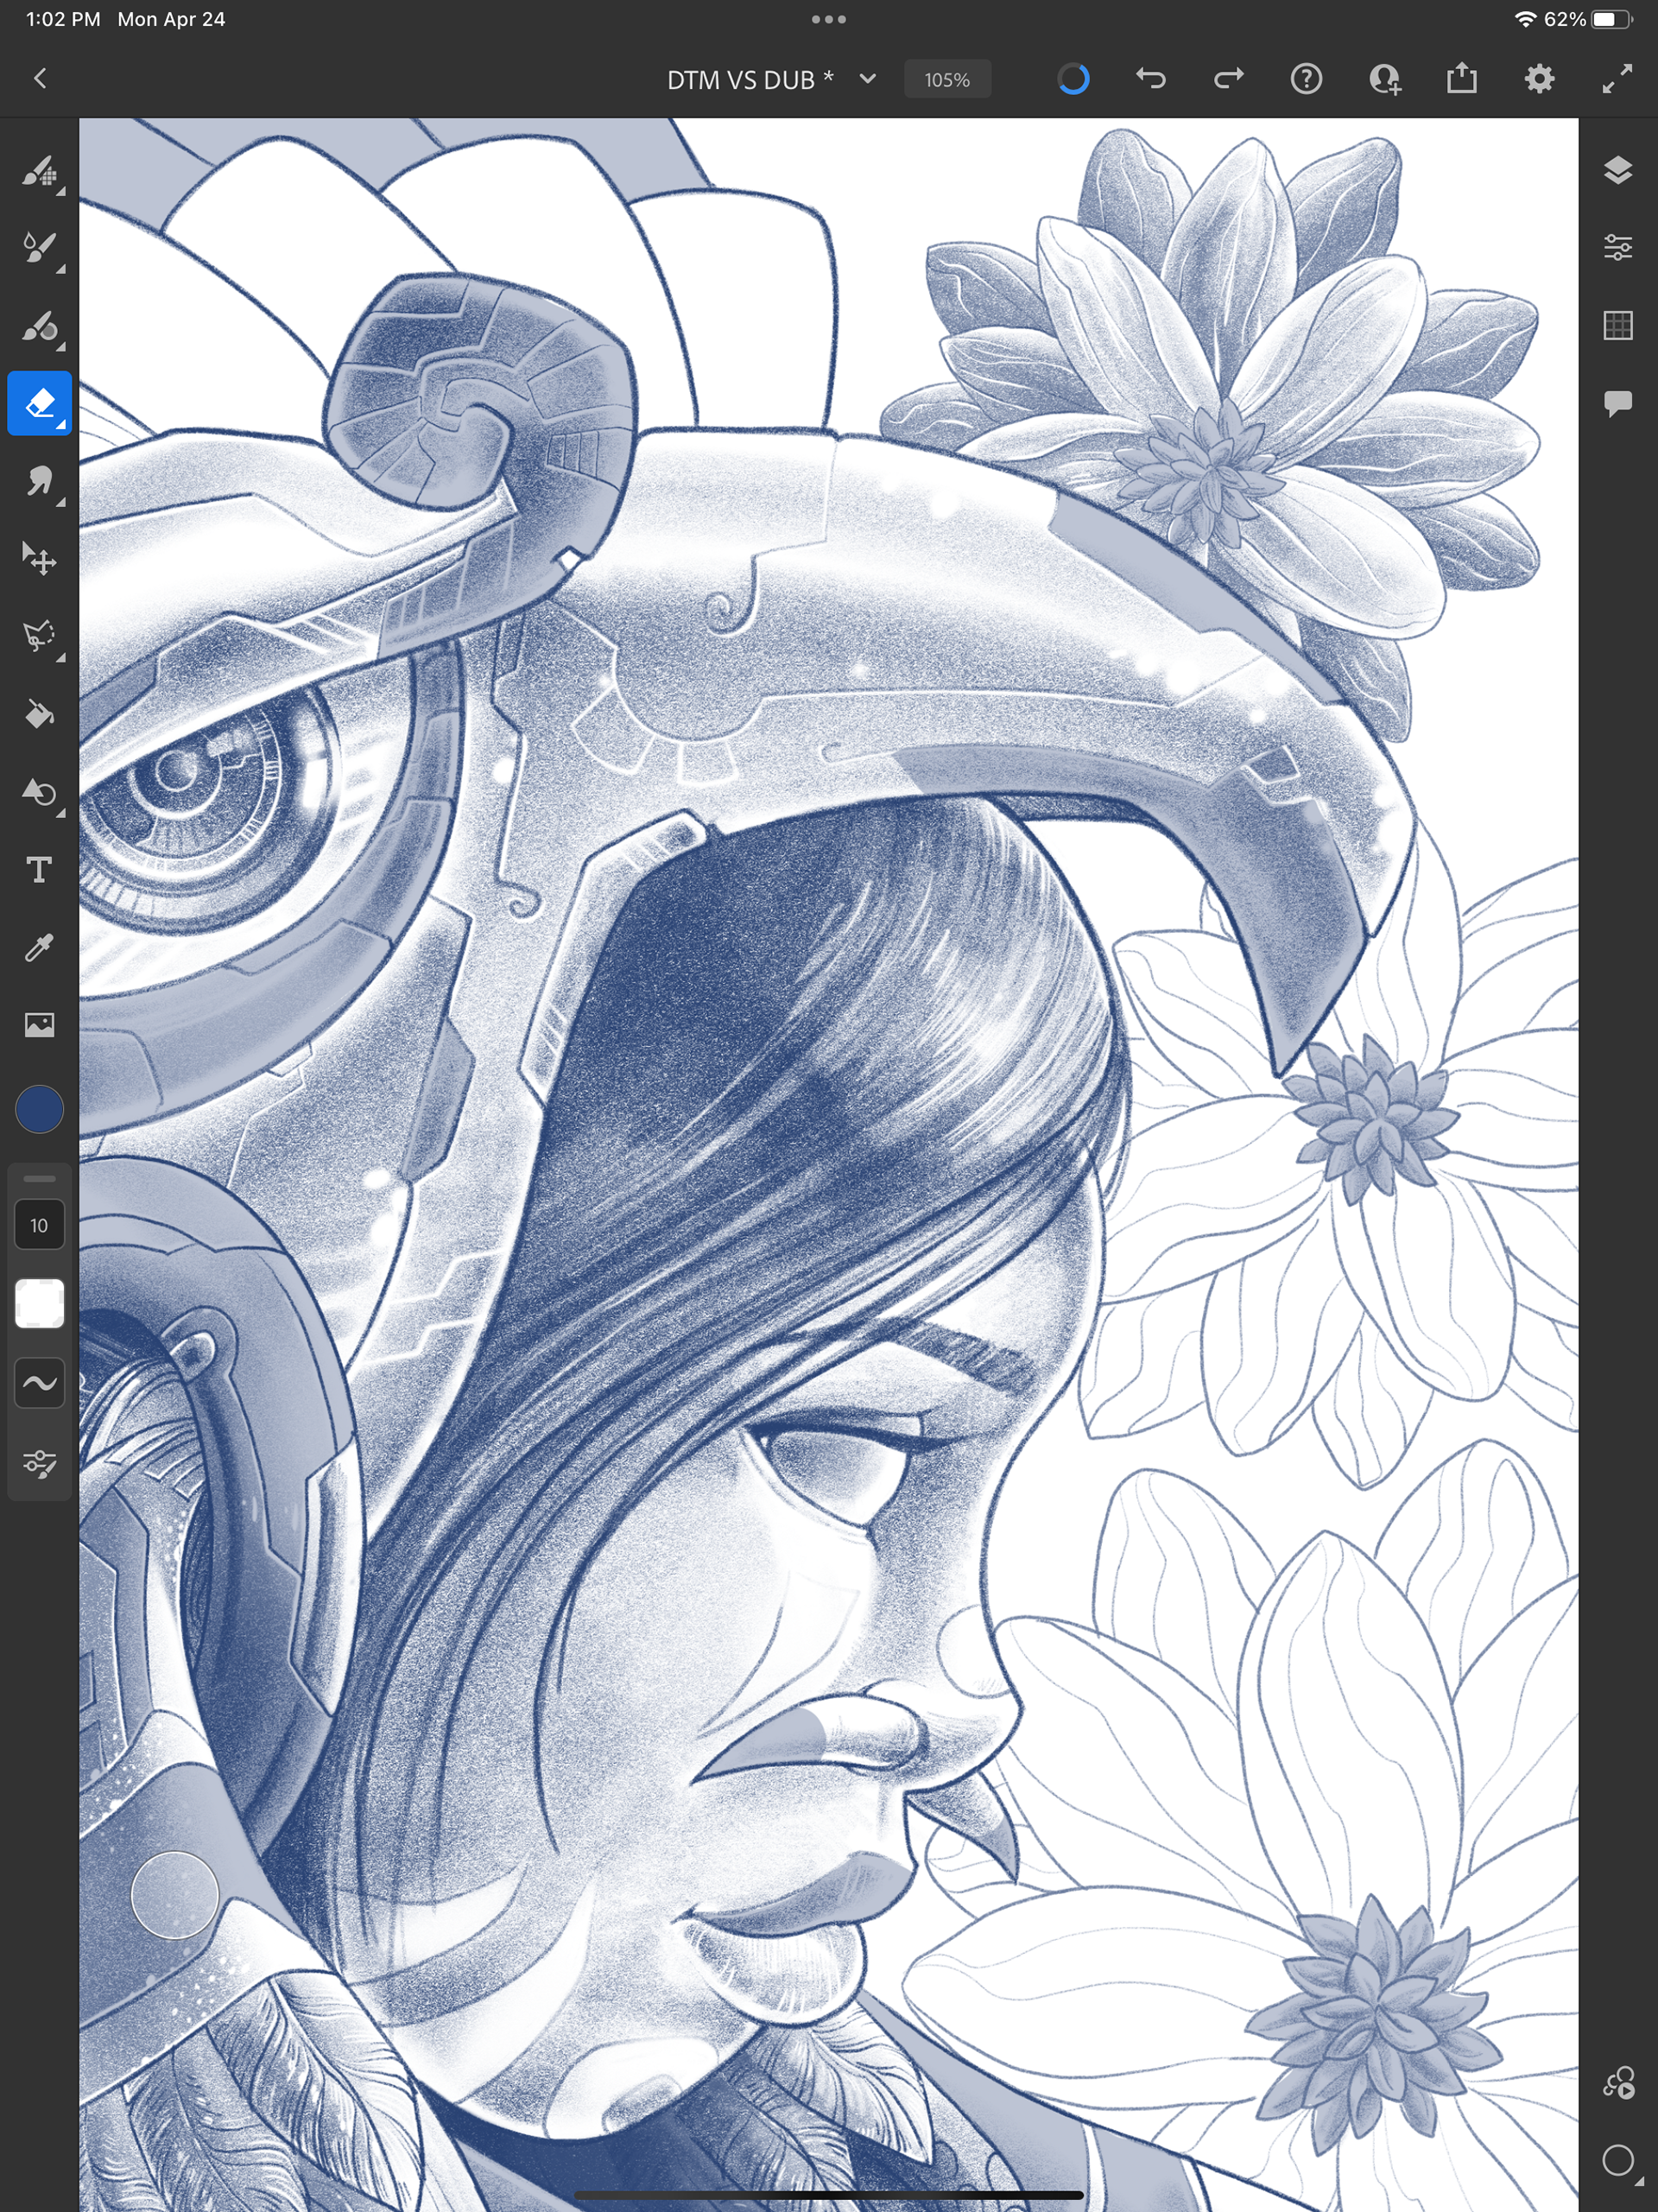Open the blue foreground color swatch
The image size is (1658, 2212).
pos(39,1110)
